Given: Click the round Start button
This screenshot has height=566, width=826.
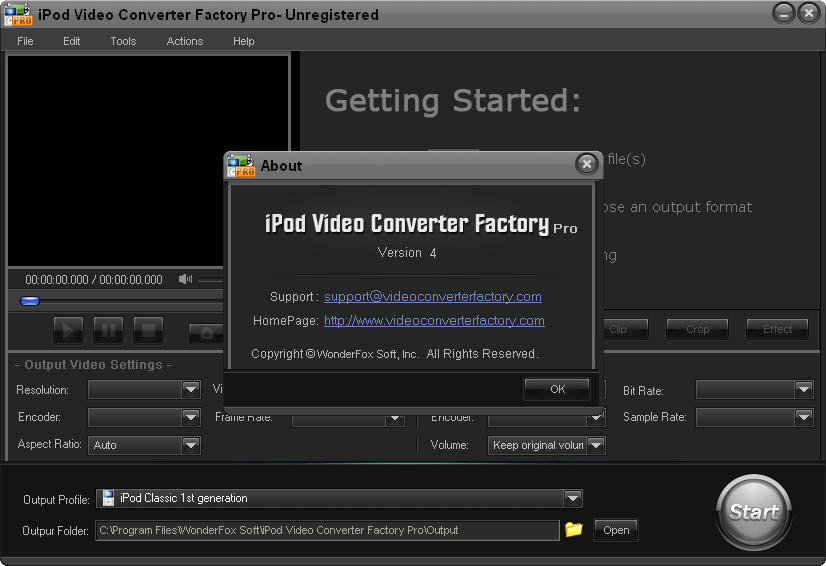Looking at the screenshot, I should (x=754, y=512).
